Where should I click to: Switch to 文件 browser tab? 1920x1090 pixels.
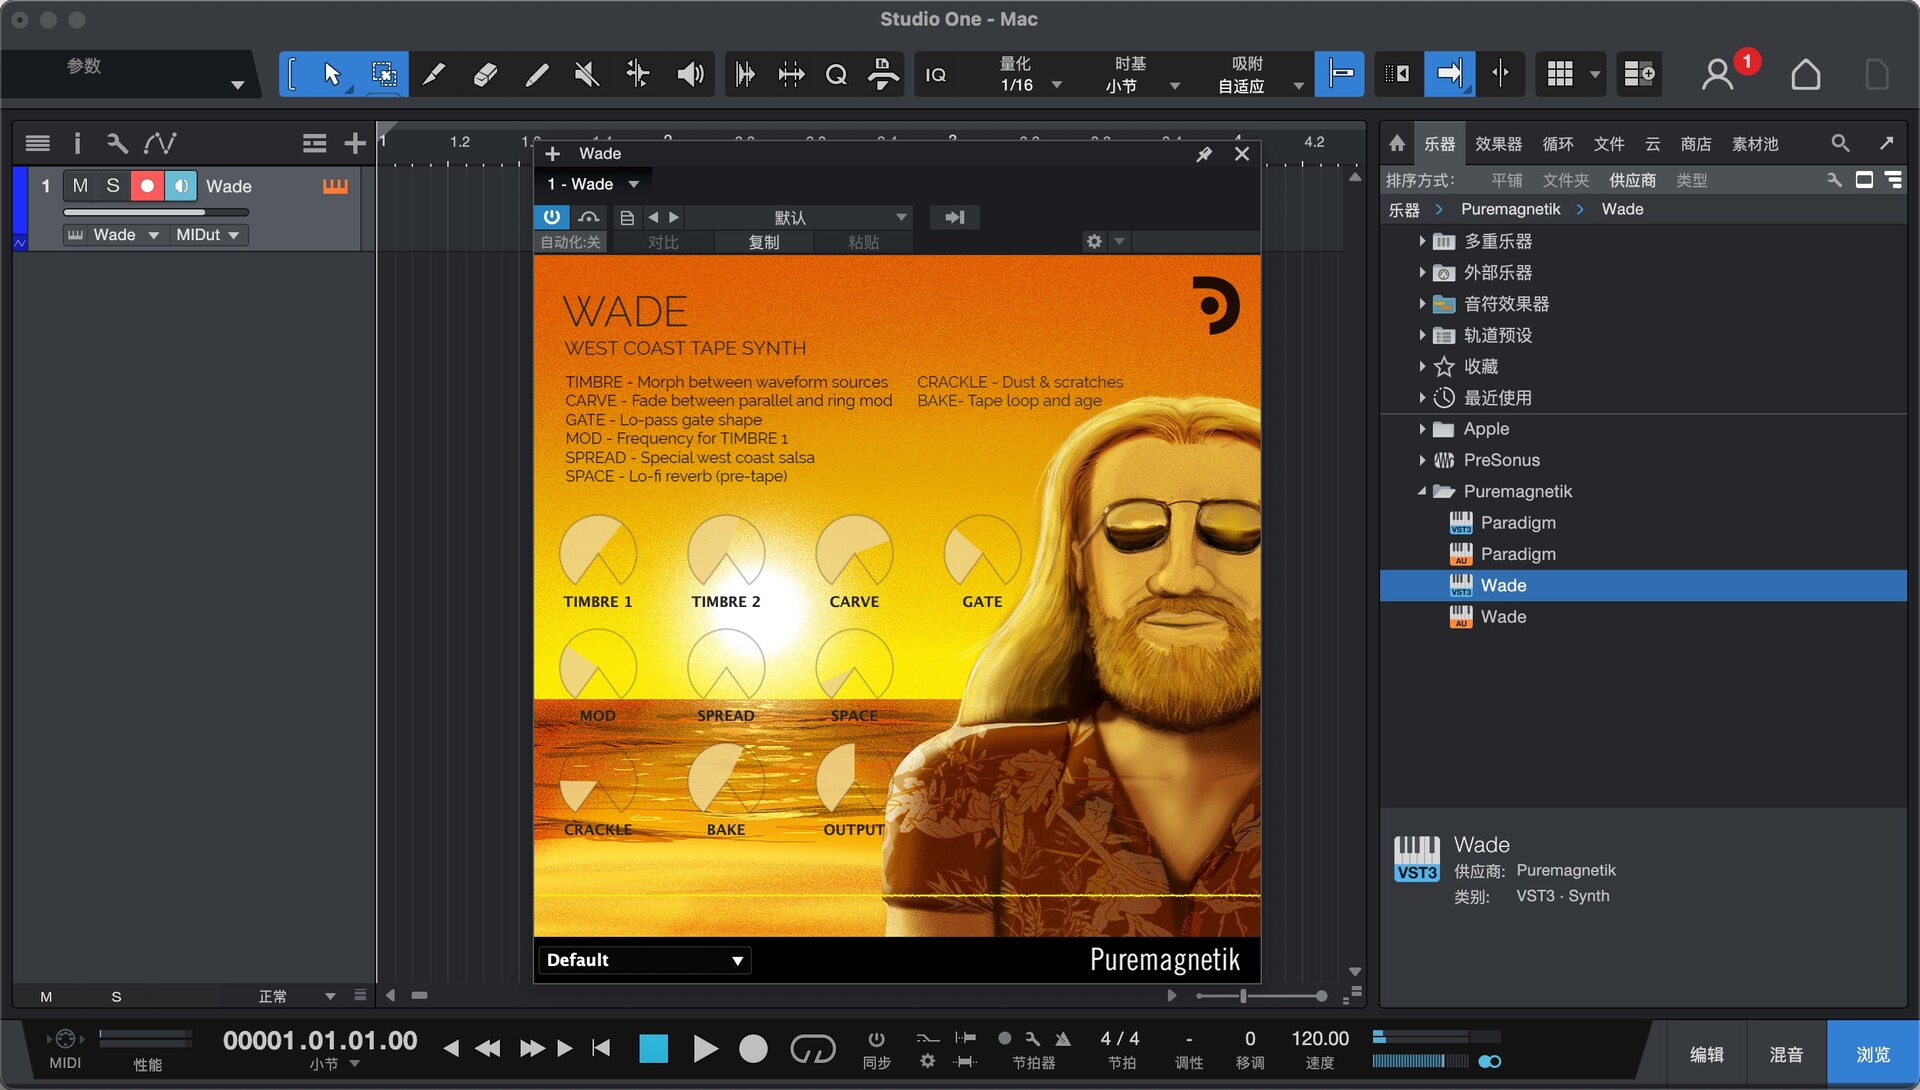(x=1608, y=144)
